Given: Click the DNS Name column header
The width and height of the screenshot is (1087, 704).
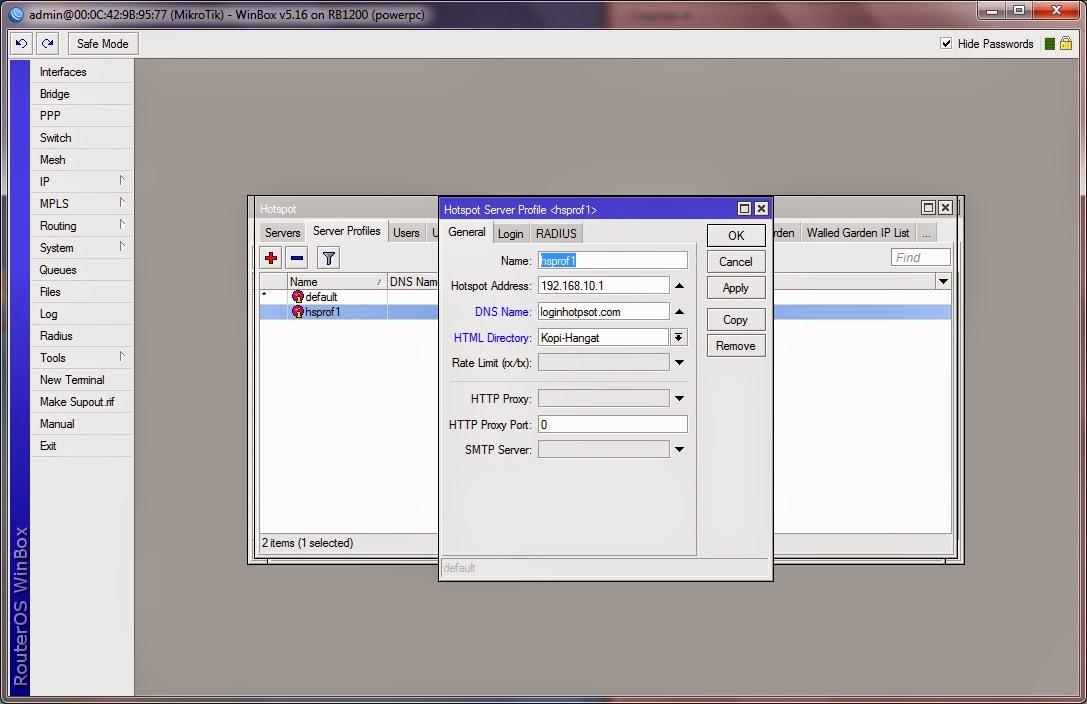Looking at the screenshot, I should point(413,281).
